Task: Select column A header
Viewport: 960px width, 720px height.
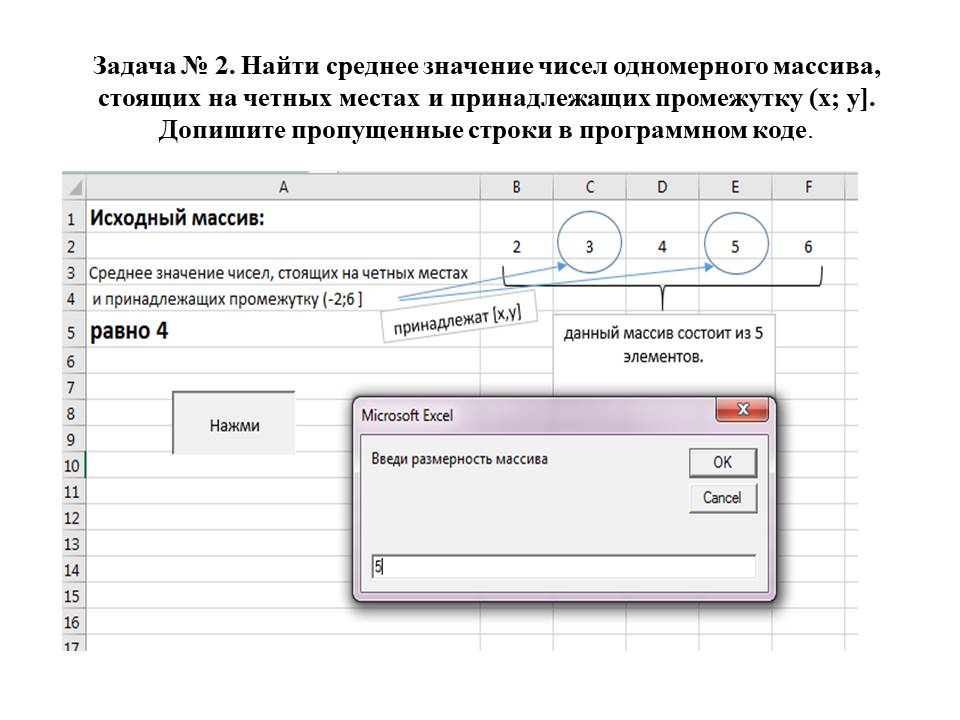Action: point(283,187)
